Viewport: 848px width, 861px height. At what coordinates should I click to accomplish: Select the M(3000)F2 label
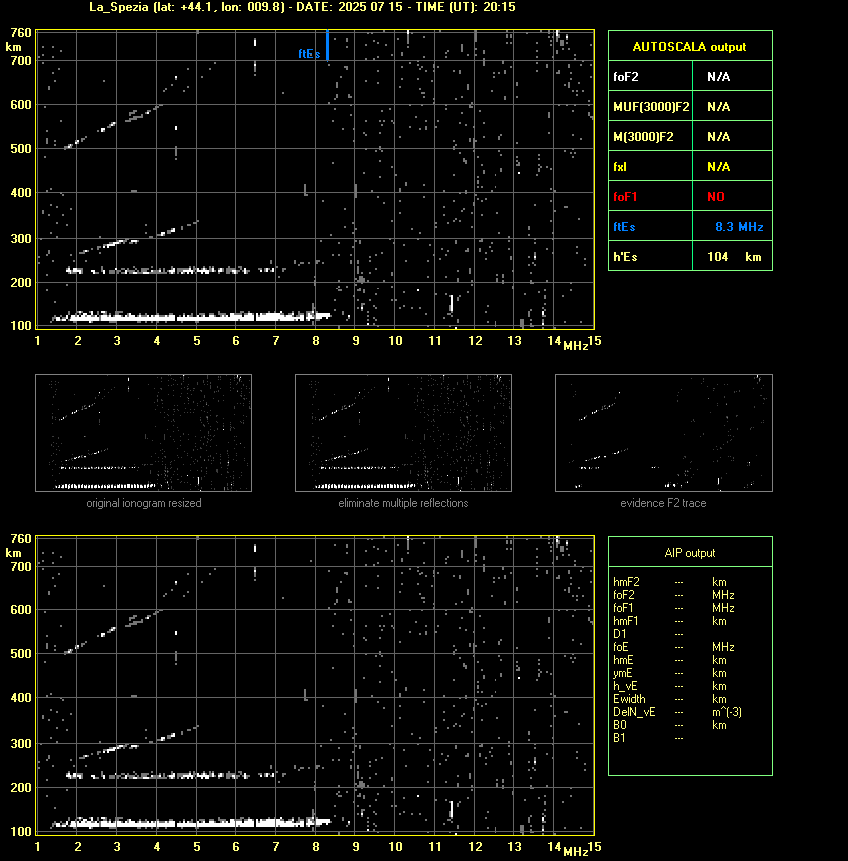pyautogui.click(x=643, y=137)
